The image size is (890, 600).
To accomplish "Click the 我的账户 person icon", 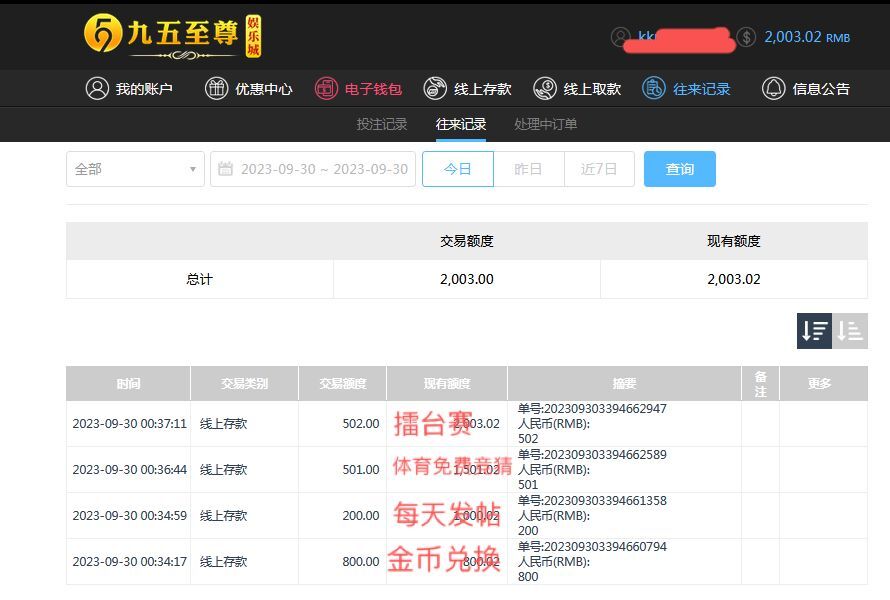I will click(x=97, y=89).
